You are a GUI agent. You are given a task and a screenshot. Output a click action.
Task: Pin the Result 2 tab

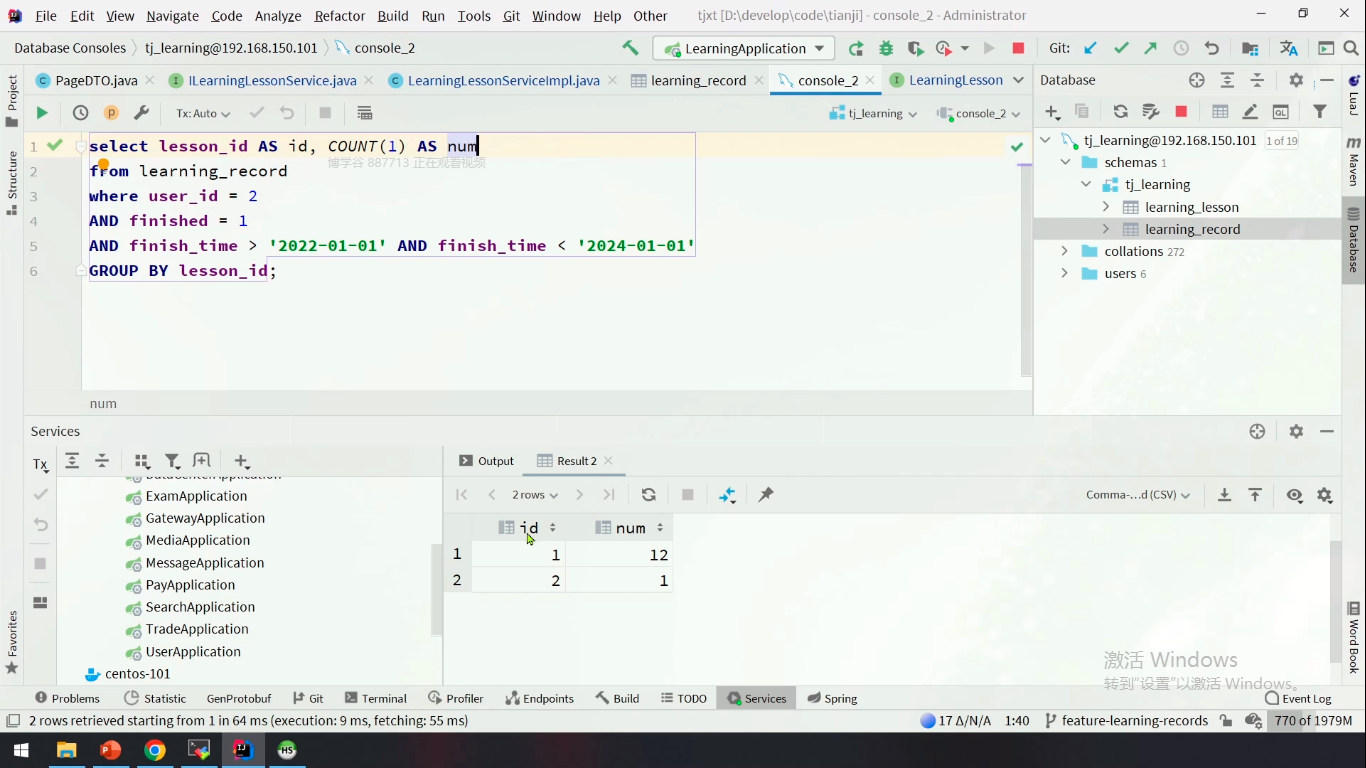(x=766, y=495)
